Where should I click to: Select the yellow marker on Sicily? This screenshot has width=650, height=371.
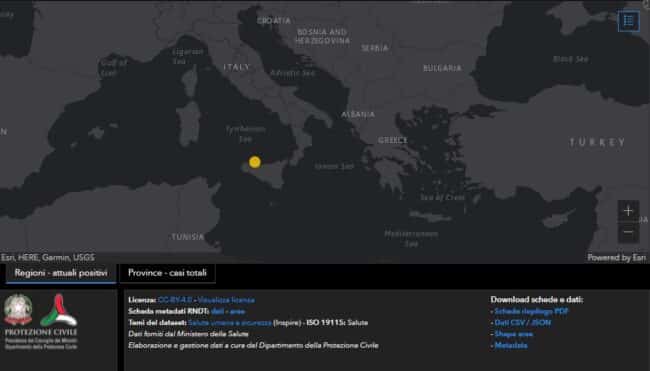(255, 162)
